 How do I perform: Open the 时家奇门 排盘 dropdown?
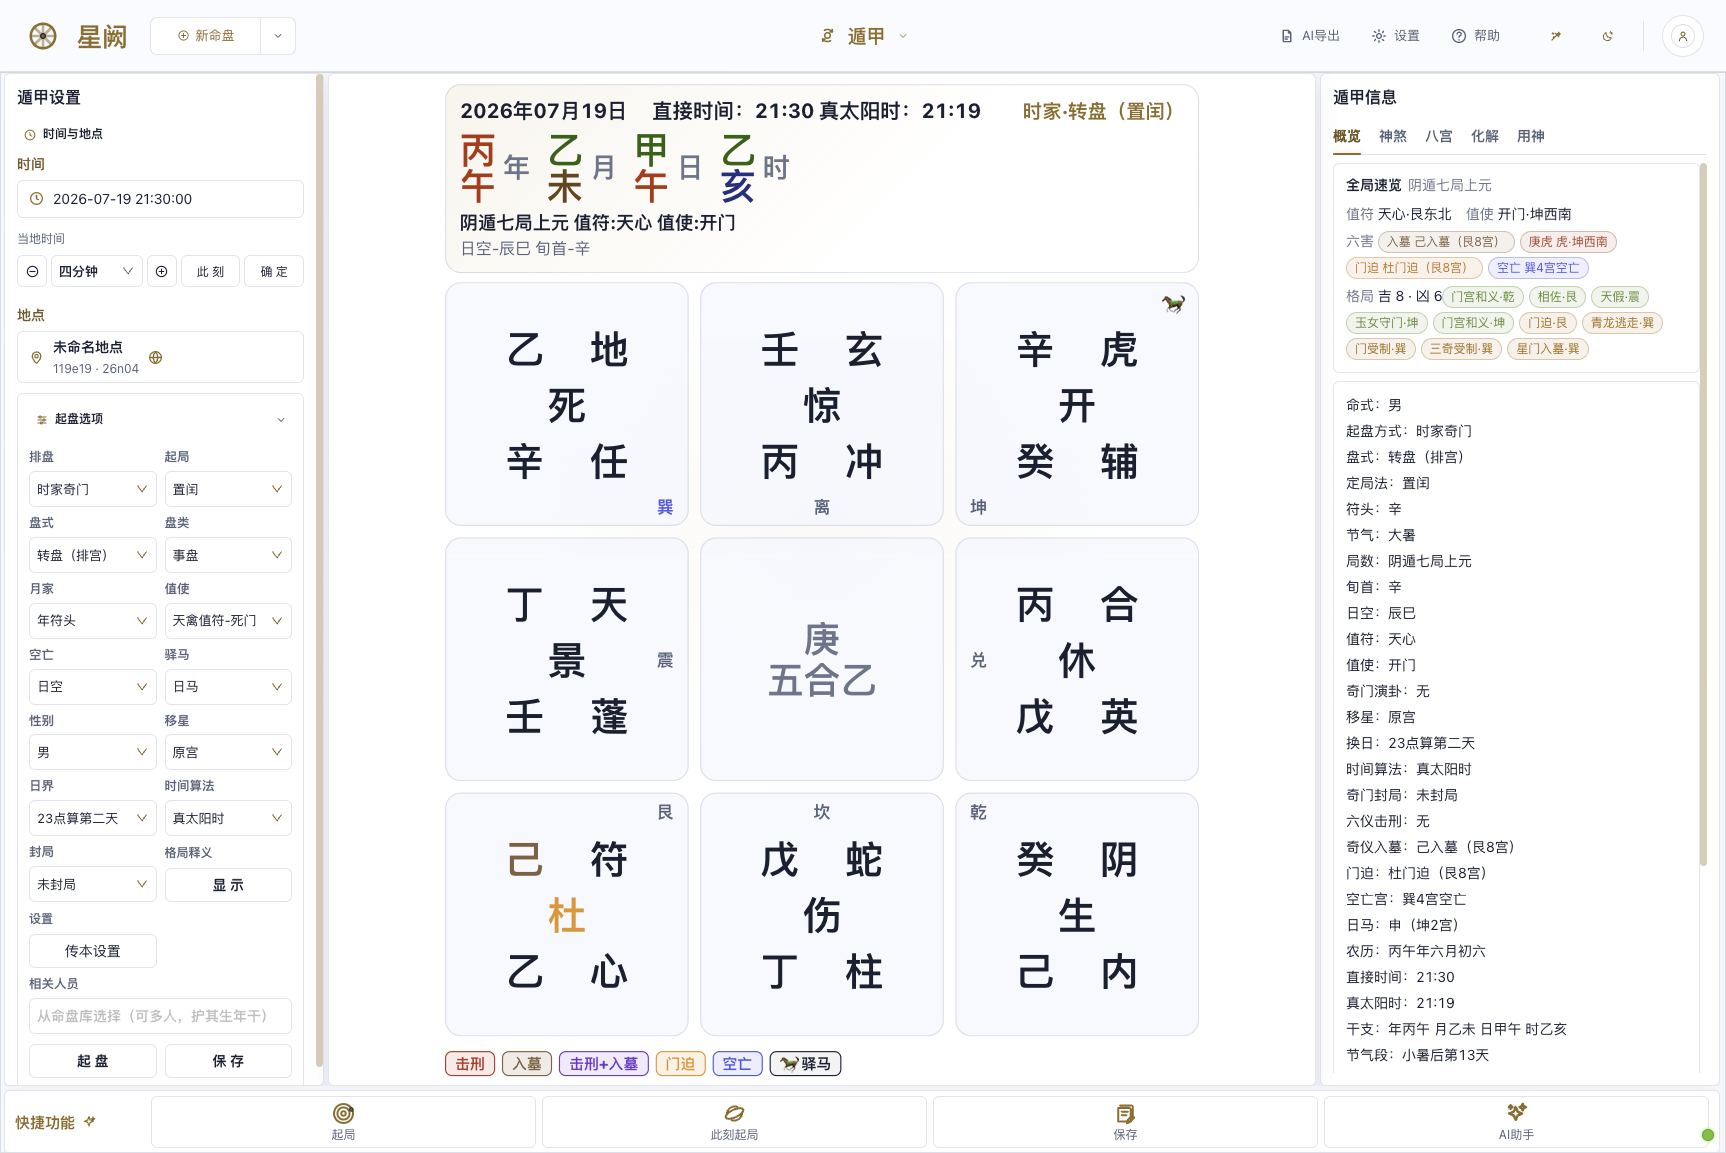pyautogui.click(x=92, y=489)
